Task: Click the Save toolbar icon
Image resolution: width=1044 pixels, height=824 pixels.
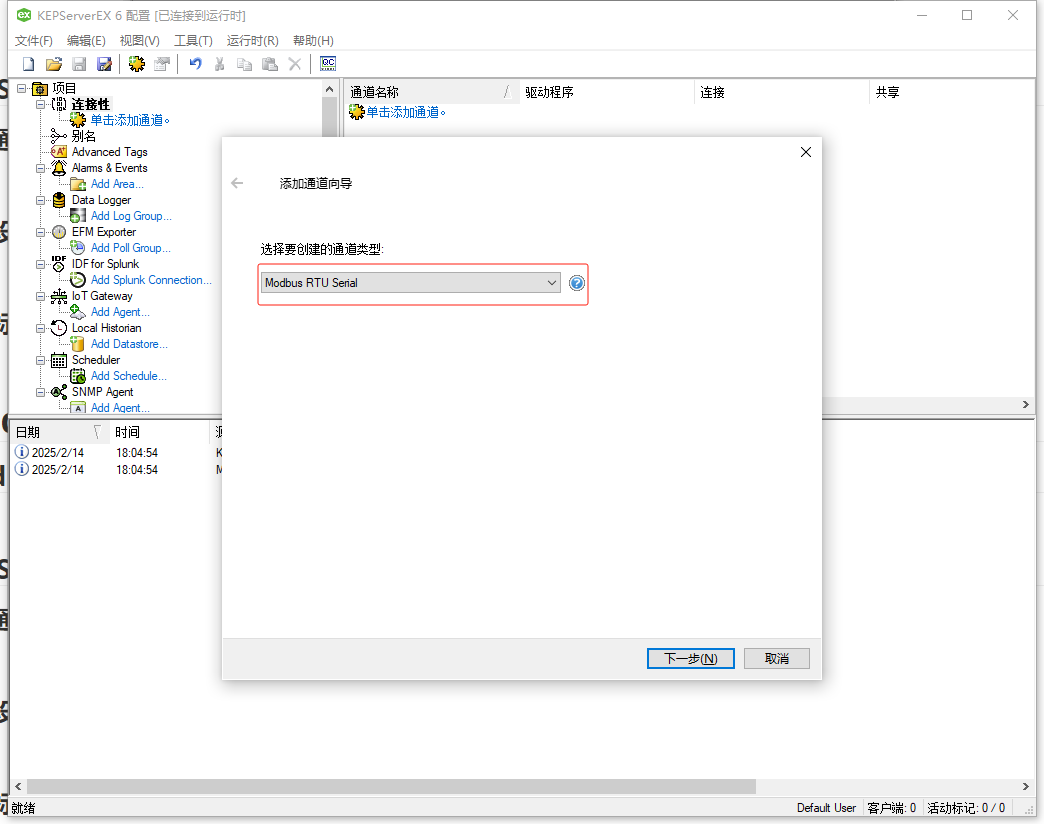Action: pyautogui.click(x=79, y=64)
